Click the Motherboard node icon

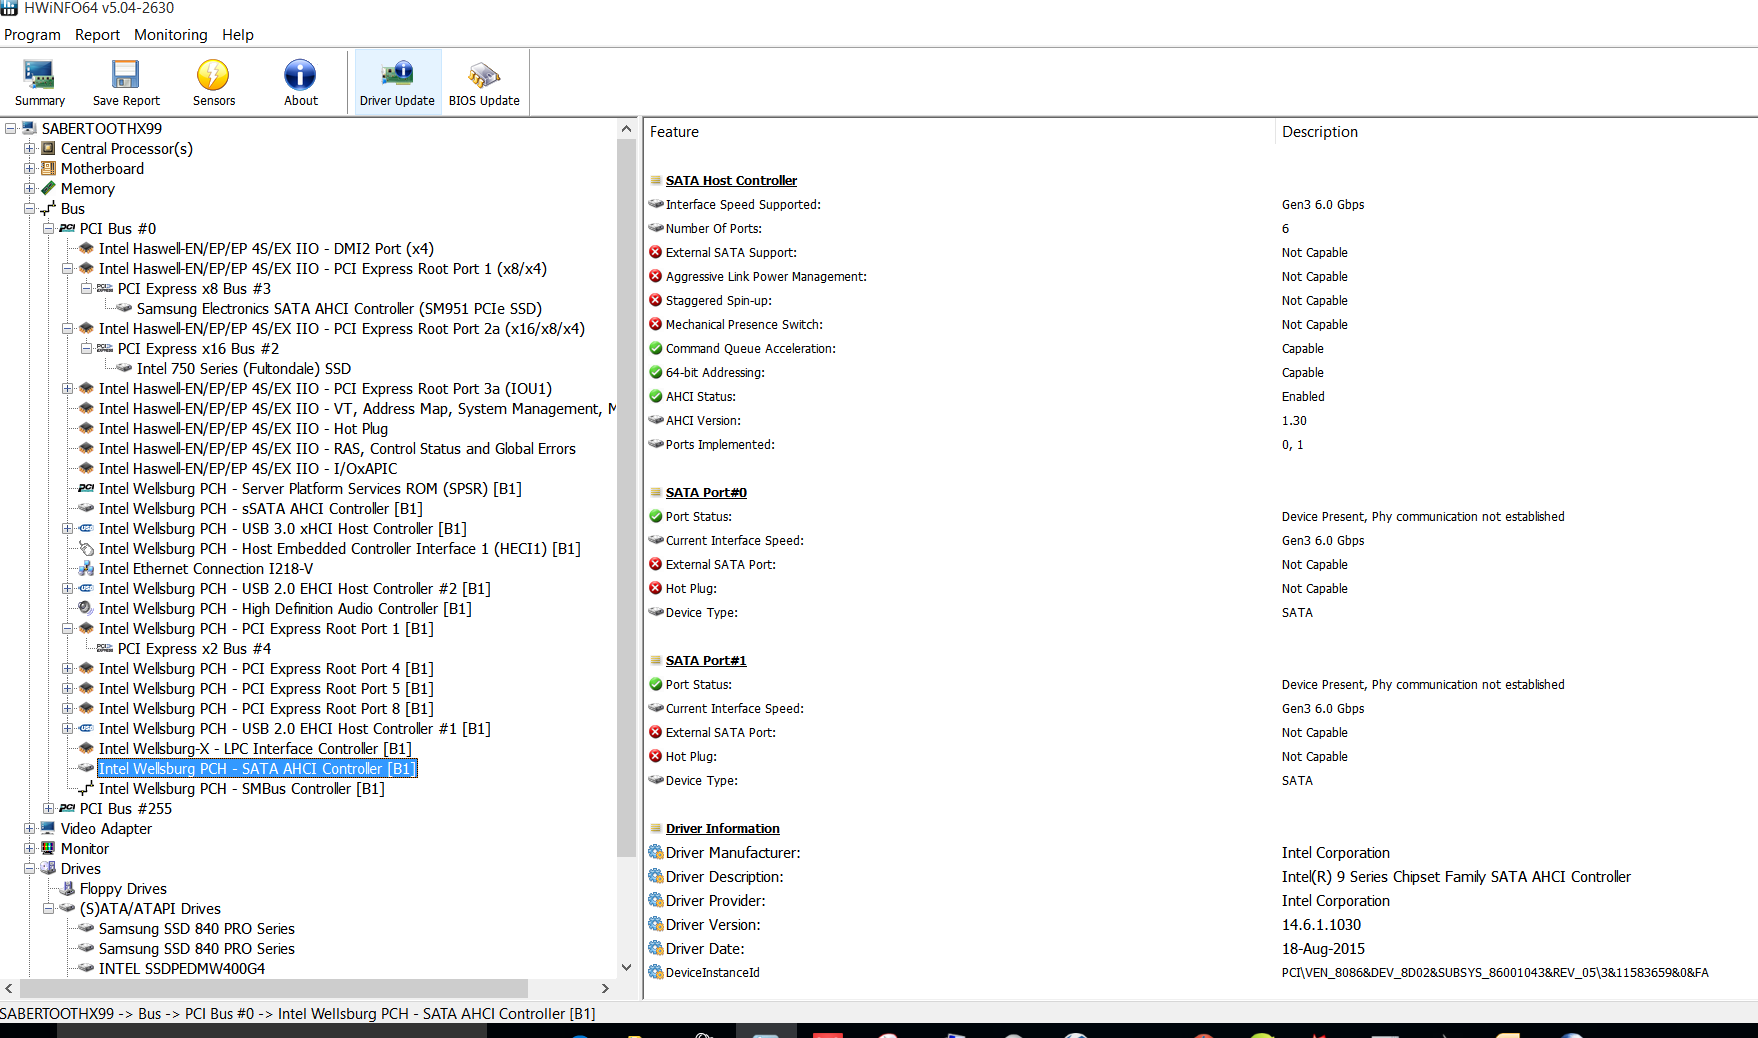pos(48,168)
